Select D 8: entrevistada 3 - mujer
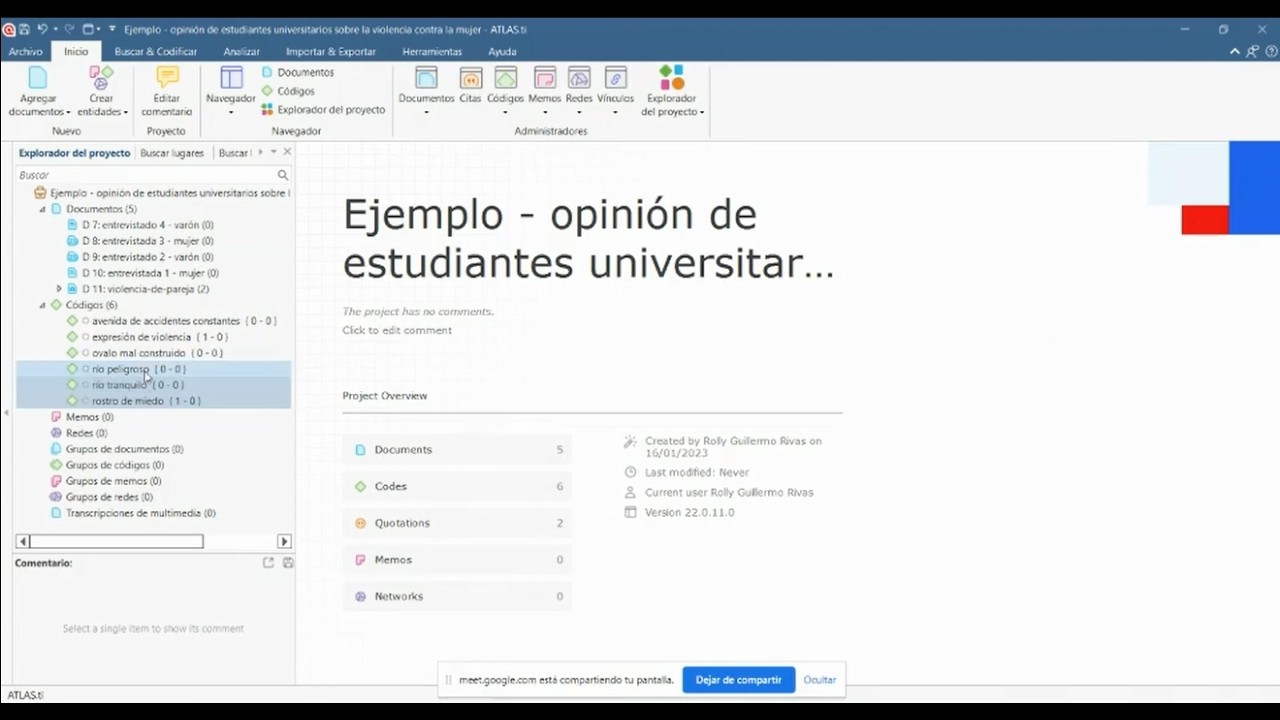This screenshot has height=720, width=1280. pos(140,241)
